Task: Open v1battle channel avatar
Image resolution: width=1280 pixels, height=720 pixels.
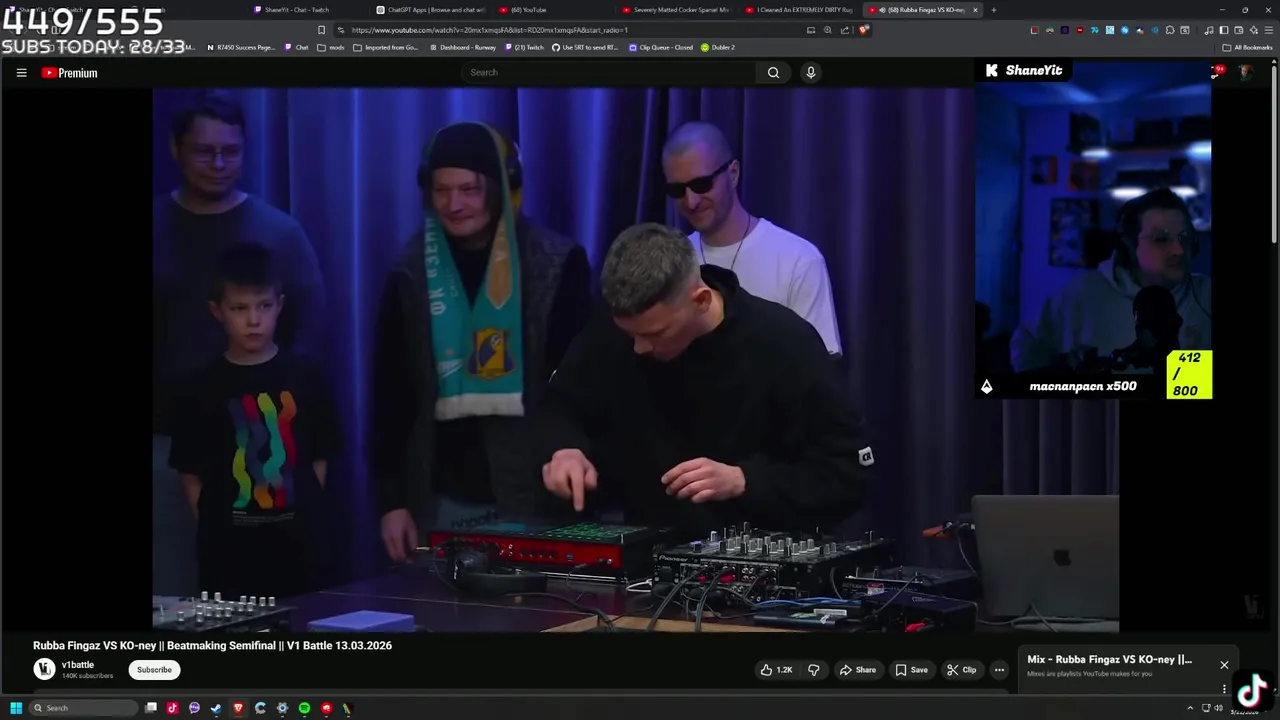Action: [x=44, y=669]
